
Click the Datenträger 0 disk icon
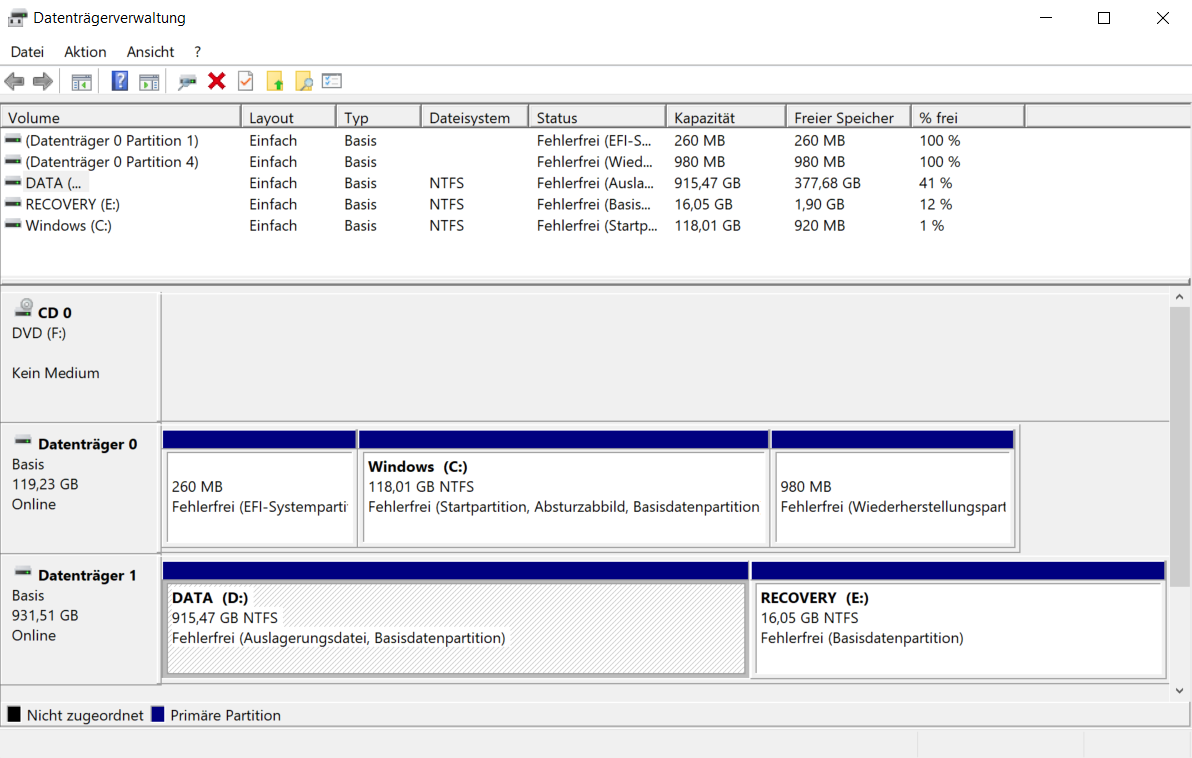click(x=23, y=440)
